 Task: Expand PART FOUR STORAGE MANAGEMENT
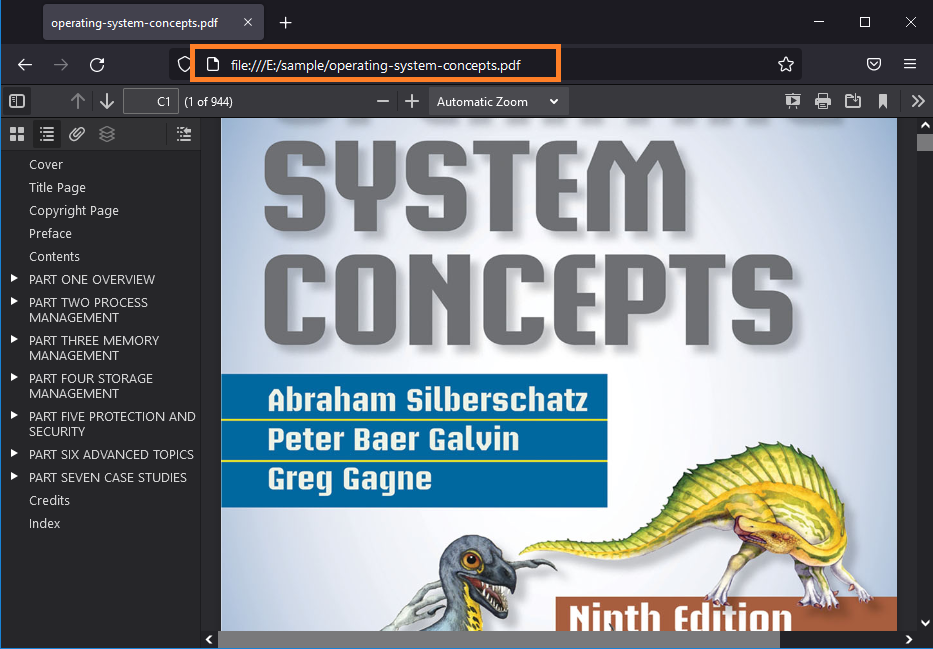pos(14,378)
